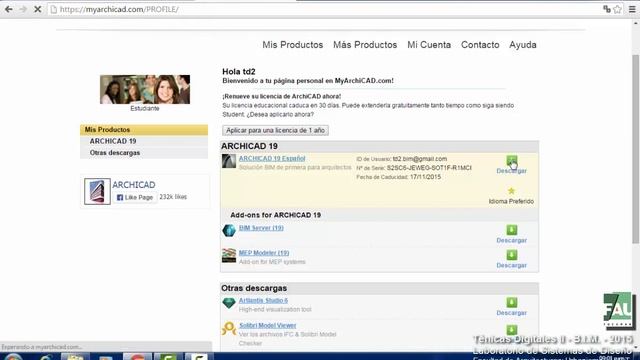Open Más Productos top menu
This screenshot has width=640, height=360.
pyautogui.click(x=365, y=45)
